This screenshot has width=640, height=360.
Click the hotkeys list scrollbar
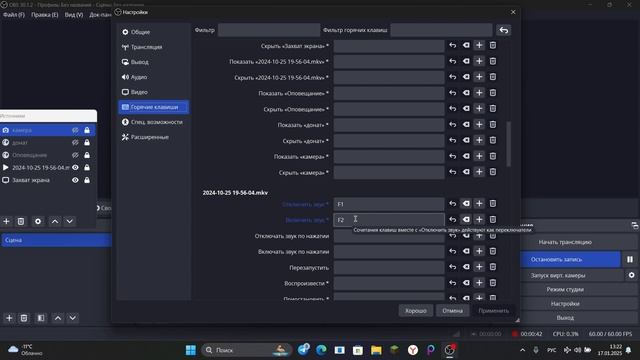[x=509, y=144]
